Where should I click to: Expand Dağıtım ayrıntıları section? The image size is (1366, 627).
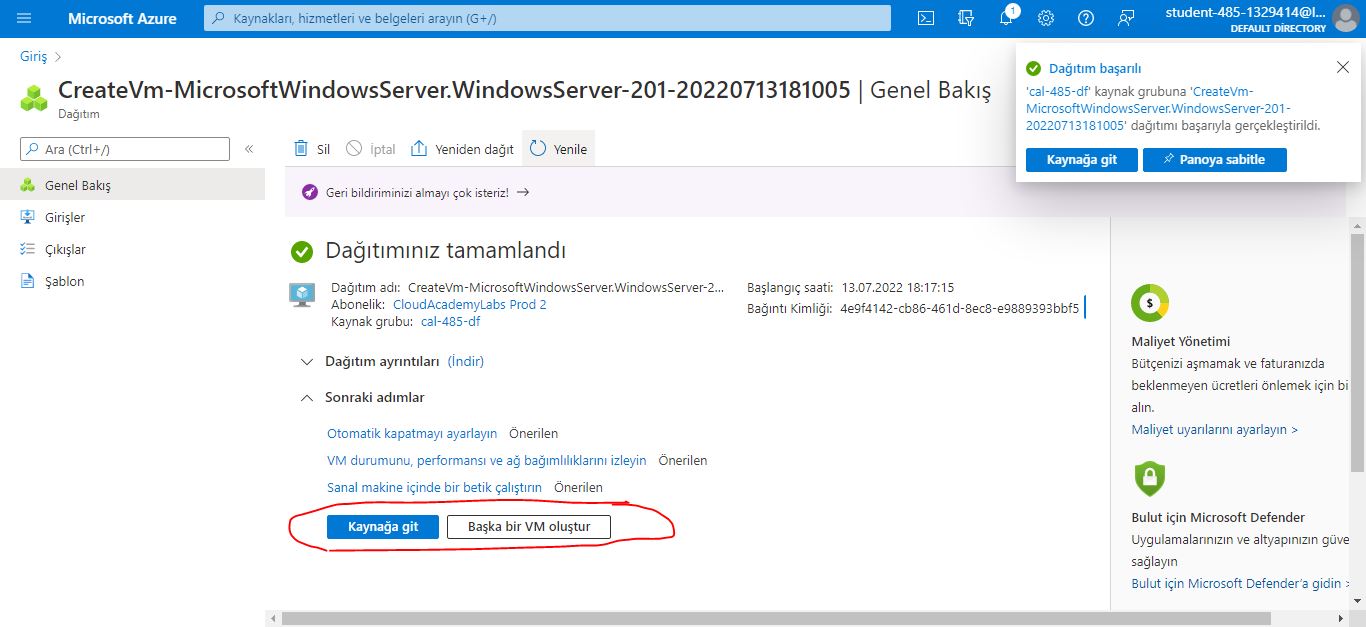point(307,361)
